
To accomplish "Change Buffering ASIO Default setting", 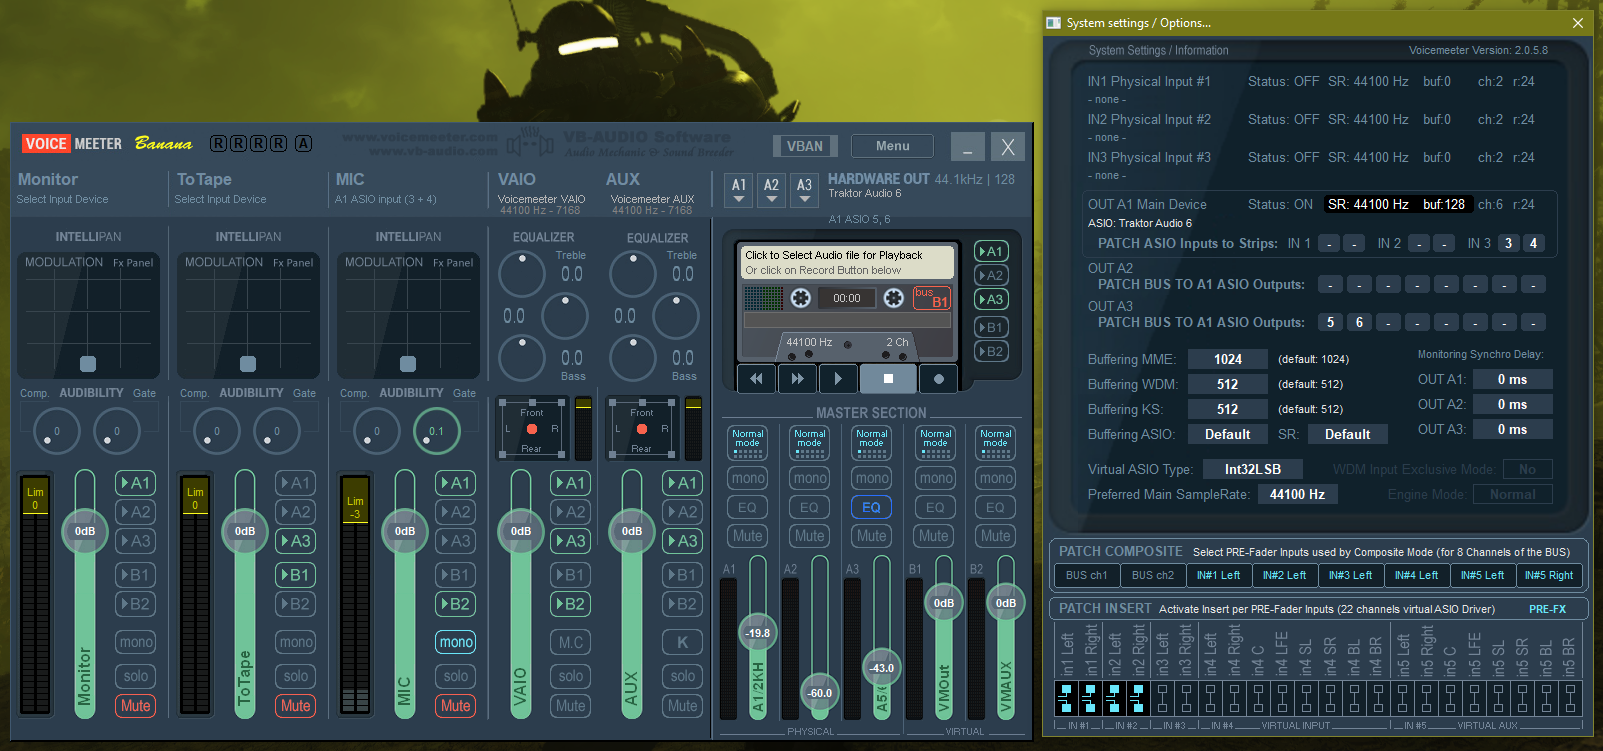I will point(1228,434).
